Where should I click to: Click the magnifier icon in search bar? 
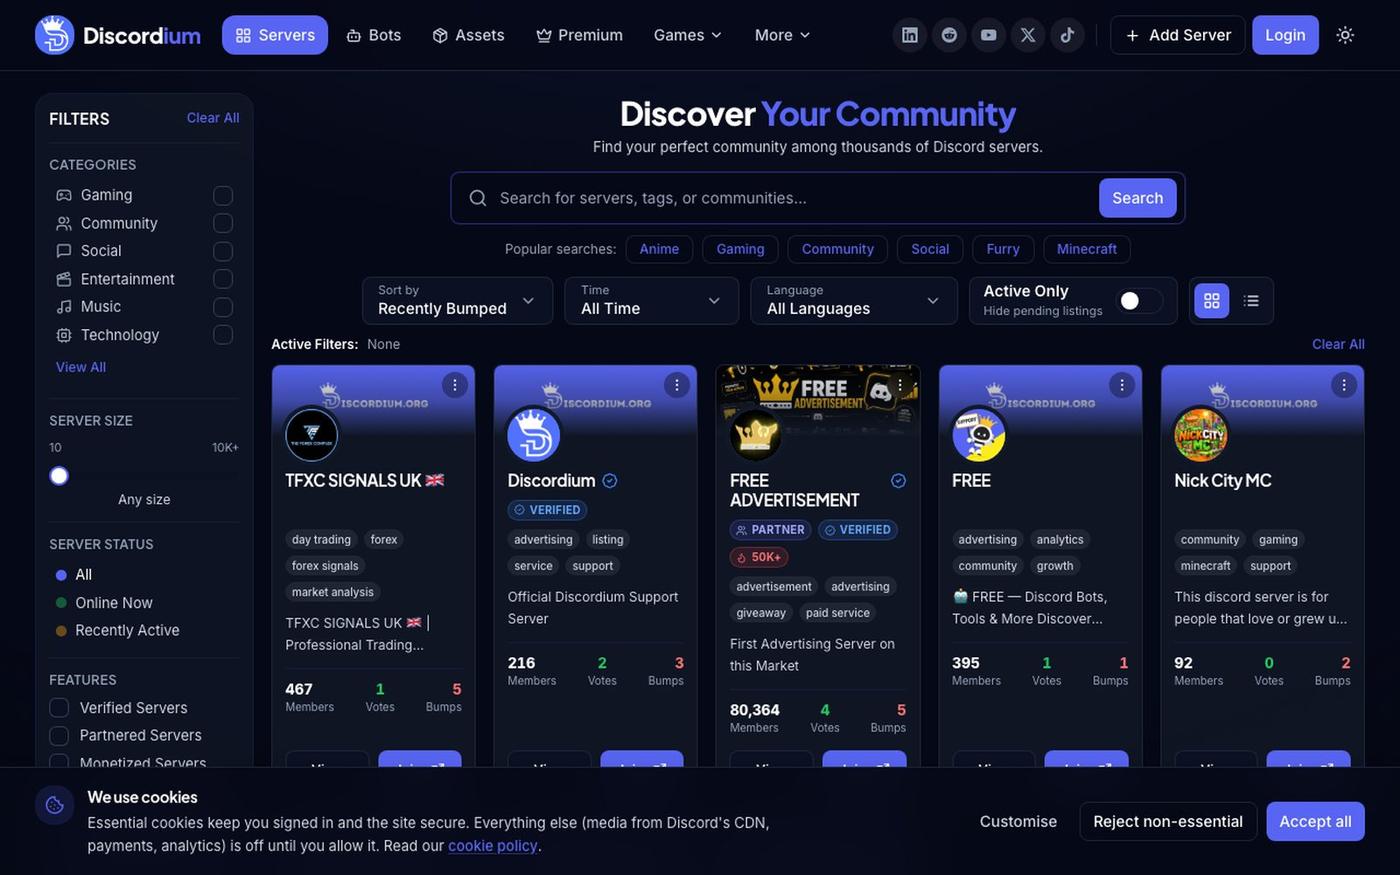click(x=478, y=198)
